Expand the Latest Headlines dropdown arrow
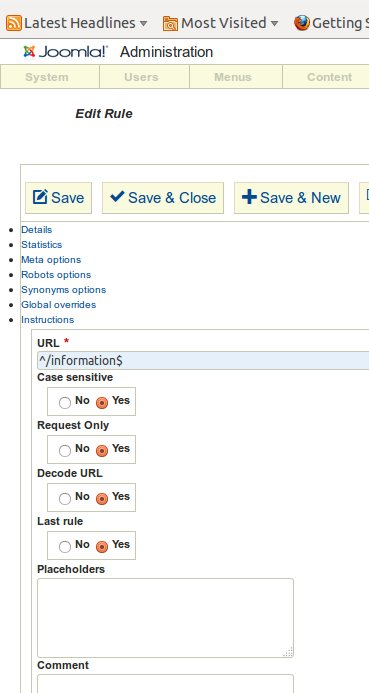 (x=143, y=23)
